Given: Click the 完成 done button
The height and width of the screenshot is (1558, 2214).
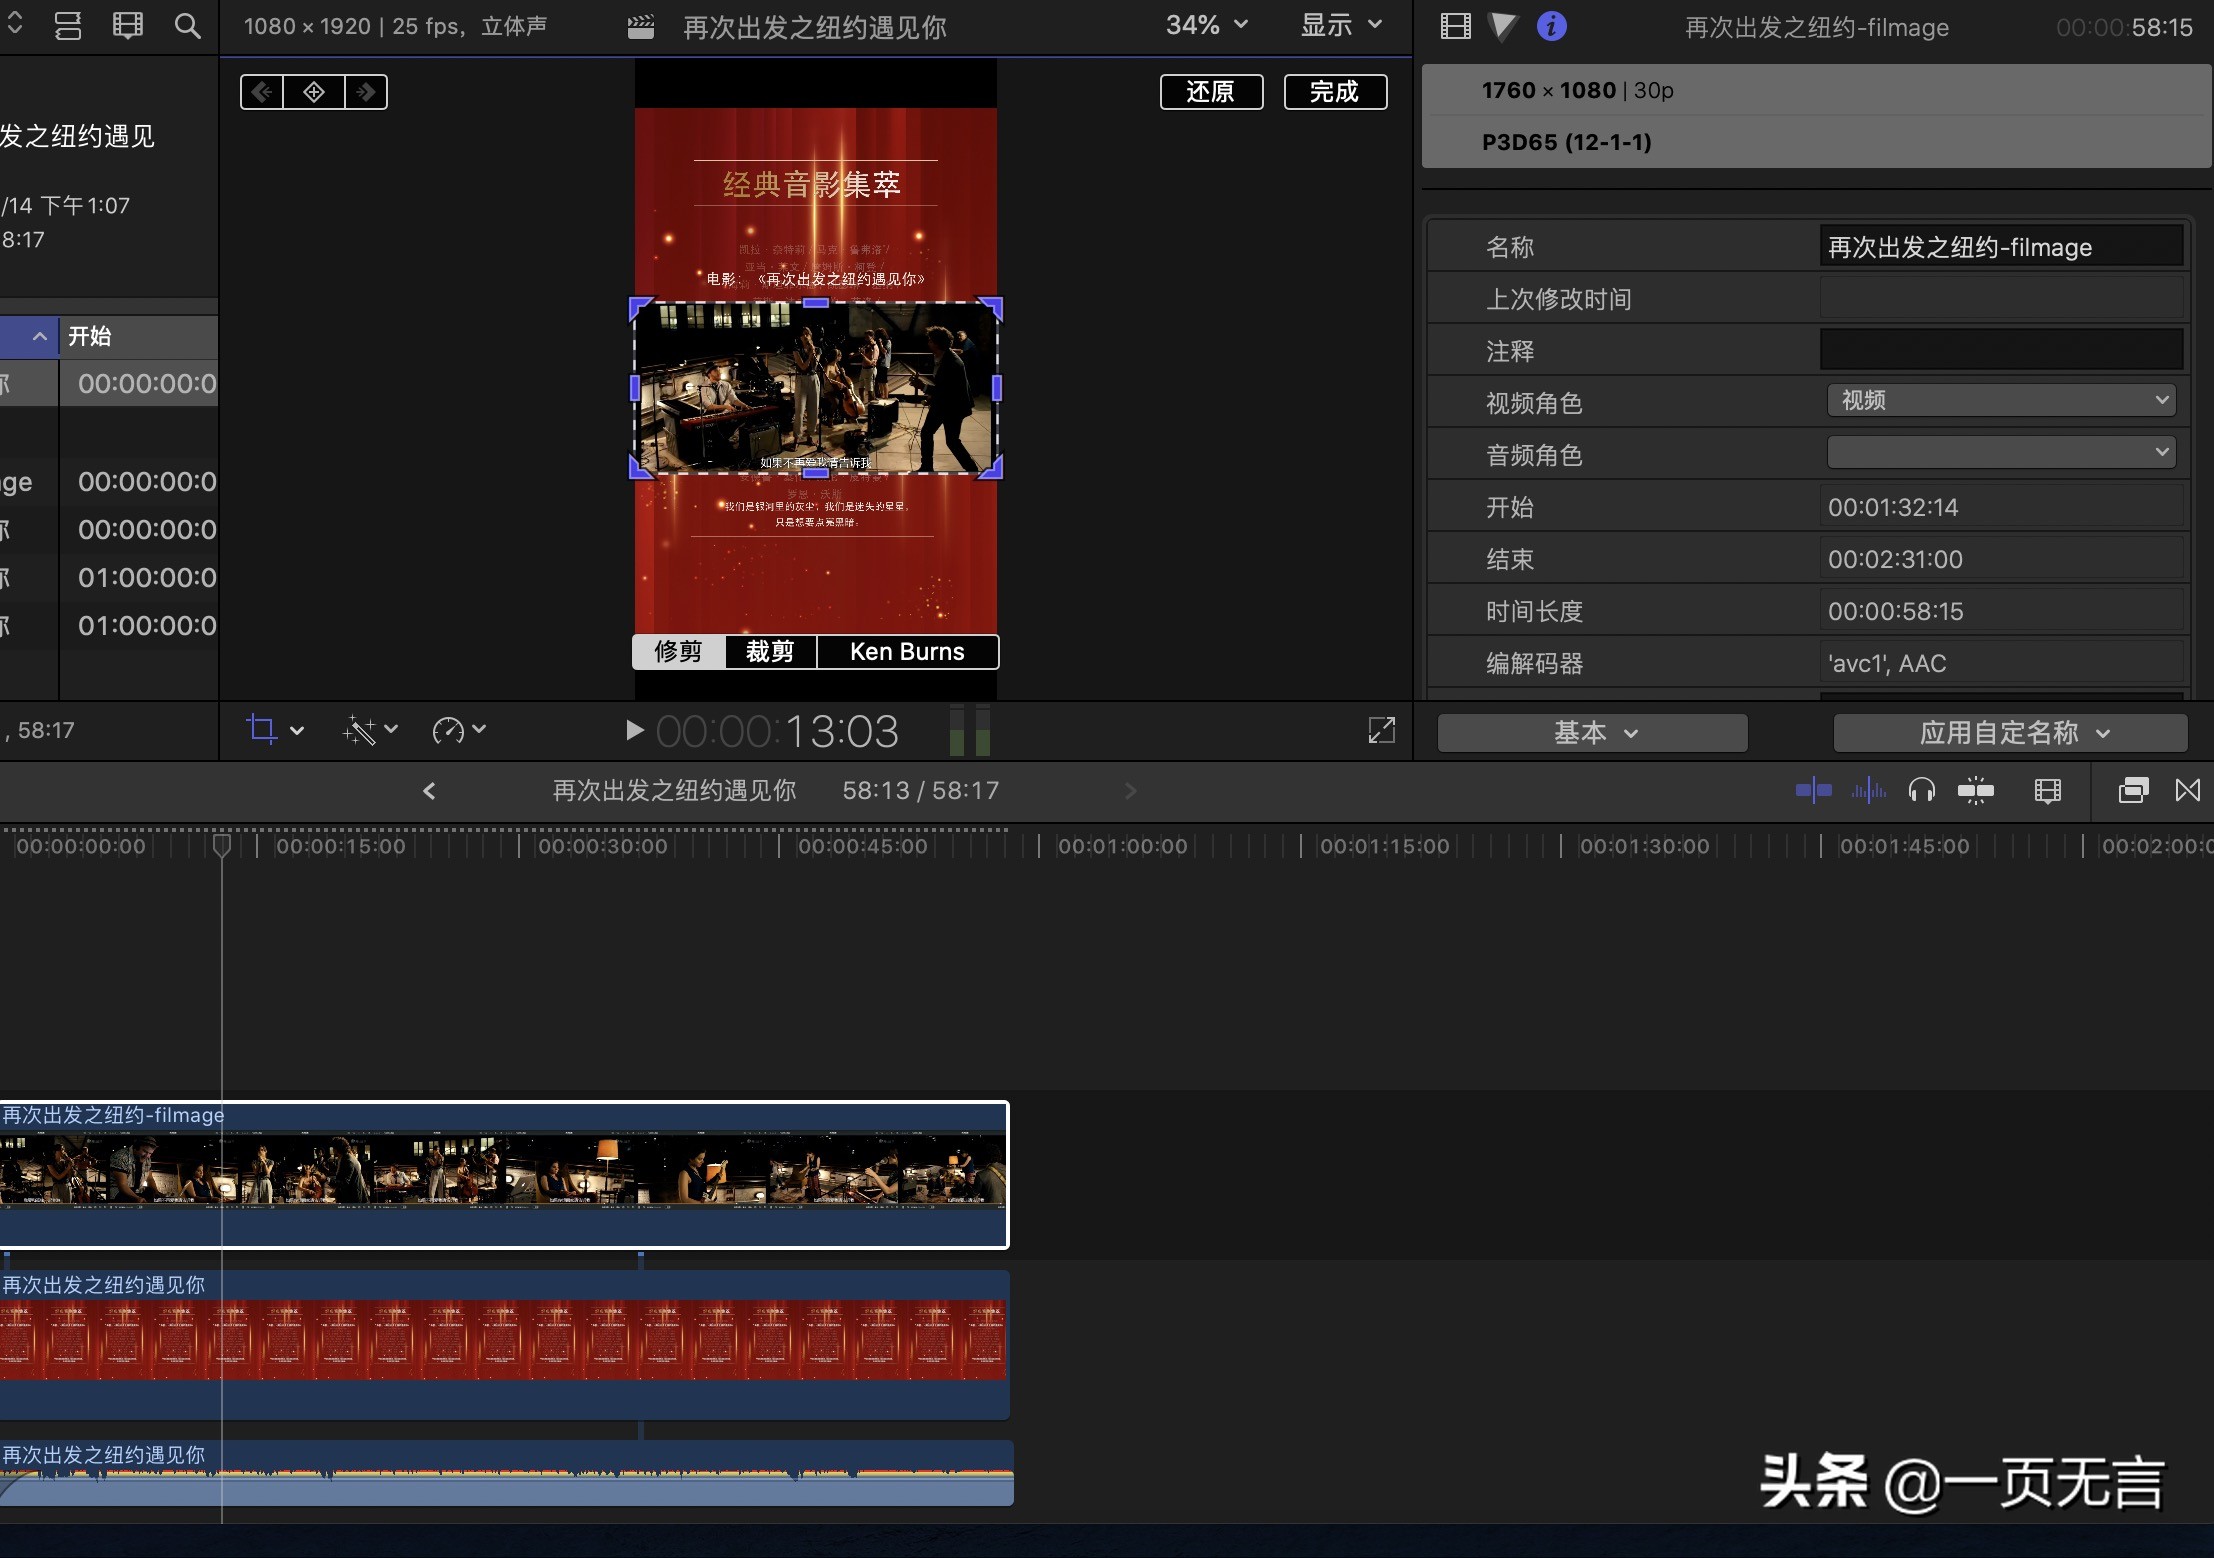Looking at the screenshot, I should (x=1335, y=91).
